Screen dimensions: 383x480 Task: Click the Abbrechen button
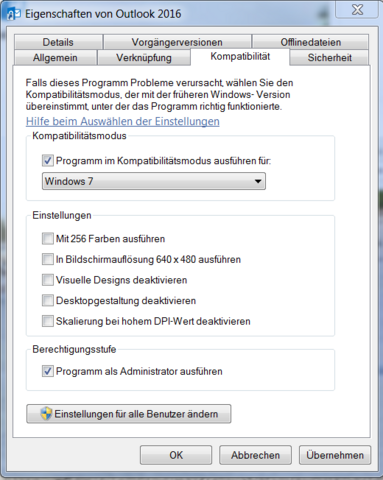255,455
